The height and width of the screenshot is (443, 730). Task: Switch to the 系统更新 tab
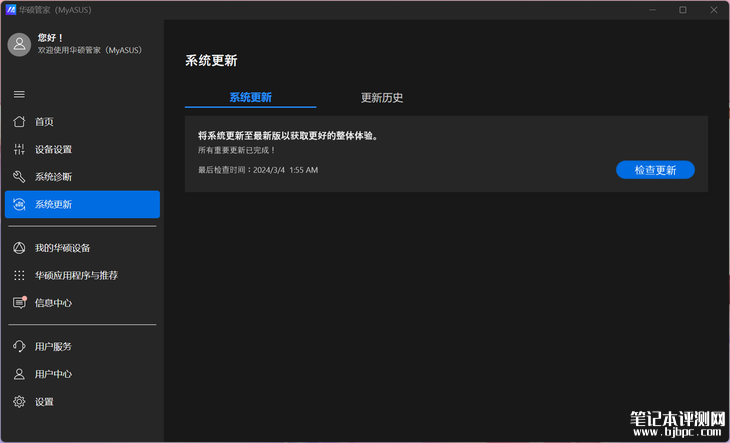pos(250,98)
